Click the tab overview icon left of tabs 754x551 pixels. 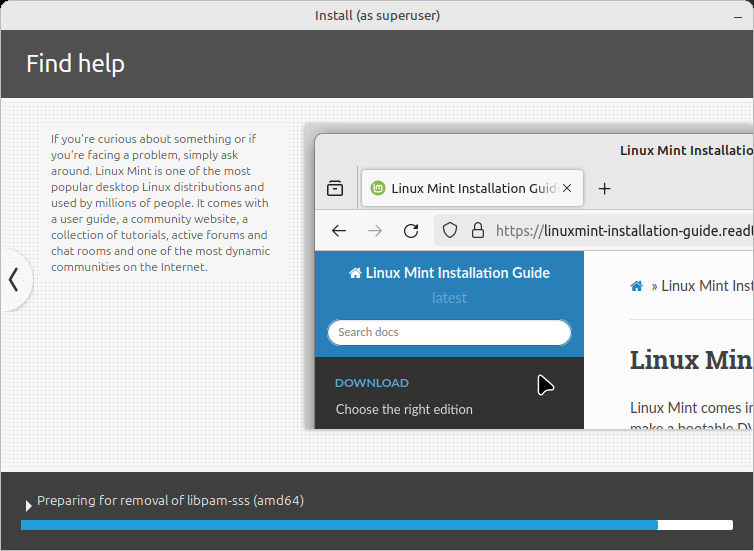pos(335,188)
